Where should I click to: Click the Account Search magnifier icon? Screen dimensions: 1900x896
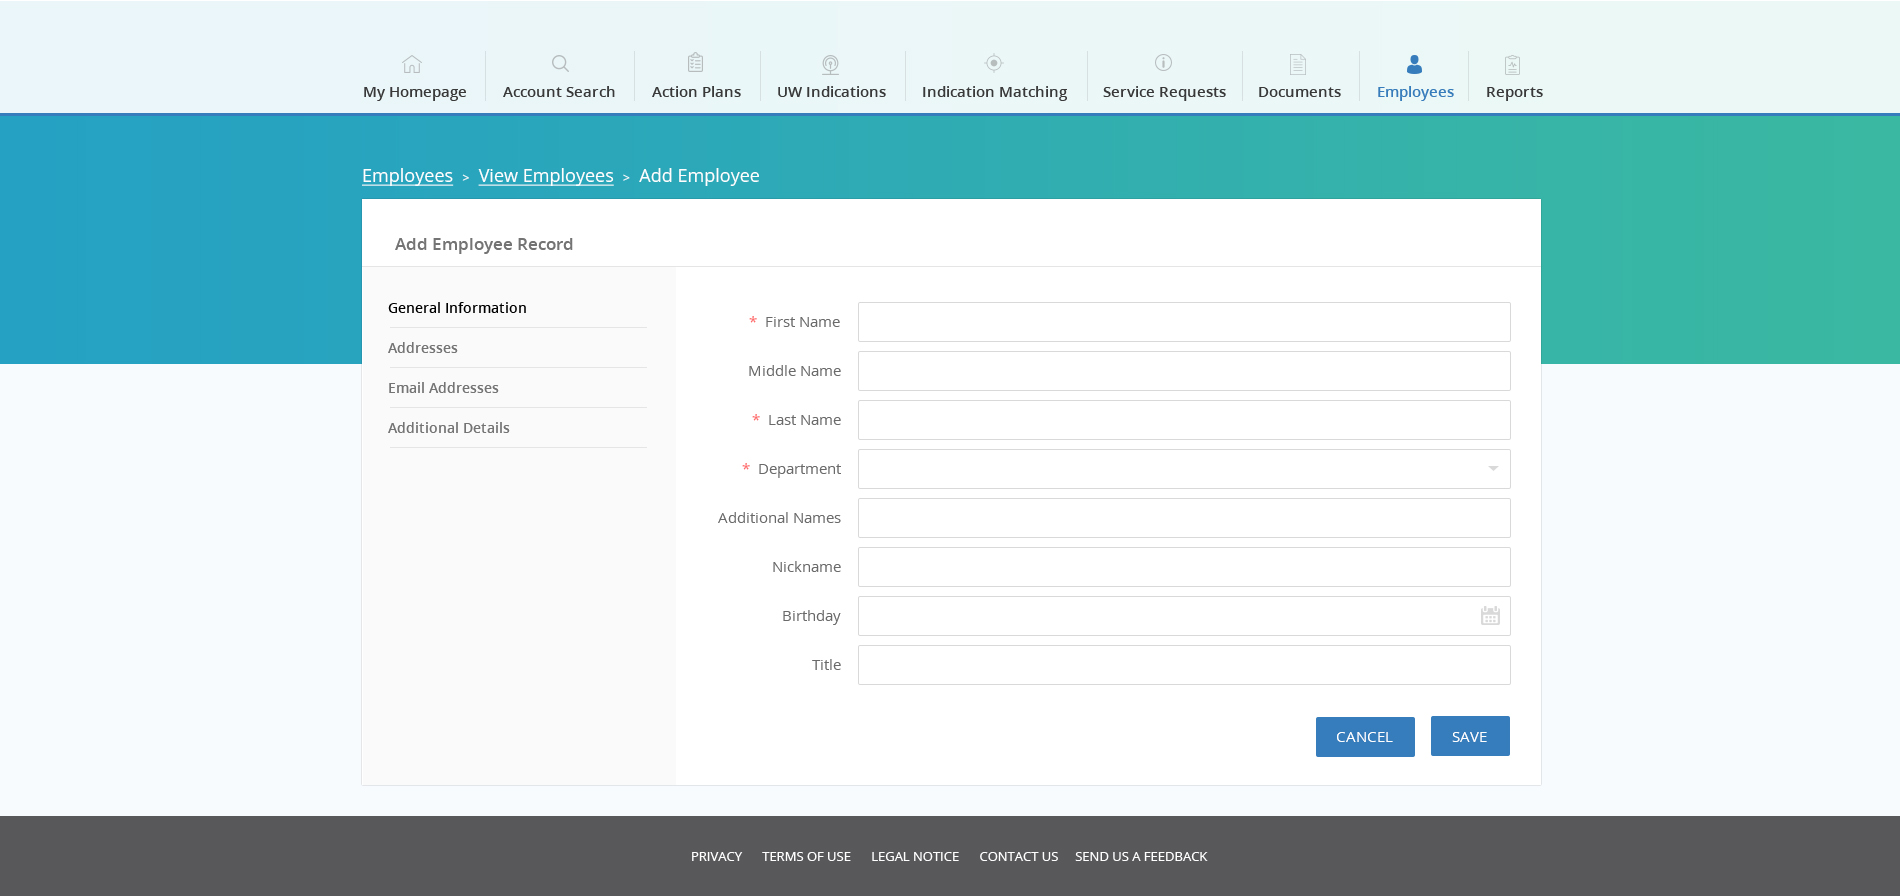pos(560,64)
